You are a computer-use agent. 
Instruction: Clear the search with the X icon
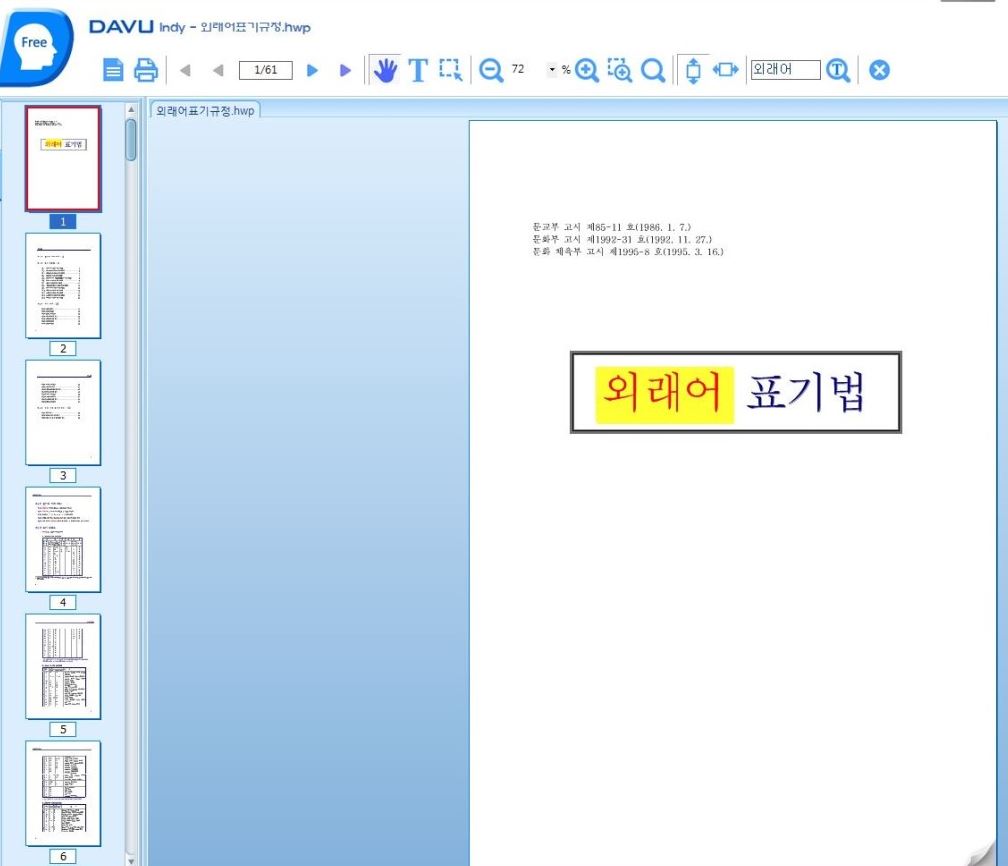[x=878, y=70]
